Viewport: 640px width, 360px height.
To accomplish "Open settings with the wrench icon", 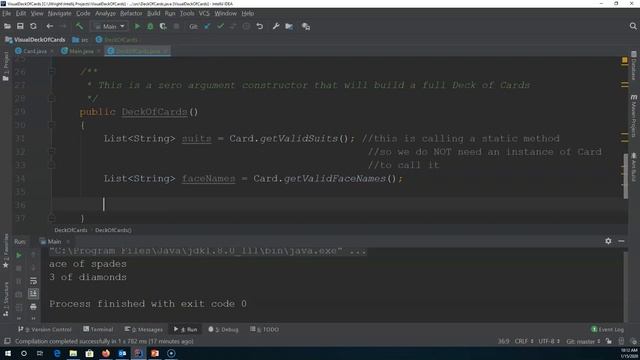I will point(276,27).
